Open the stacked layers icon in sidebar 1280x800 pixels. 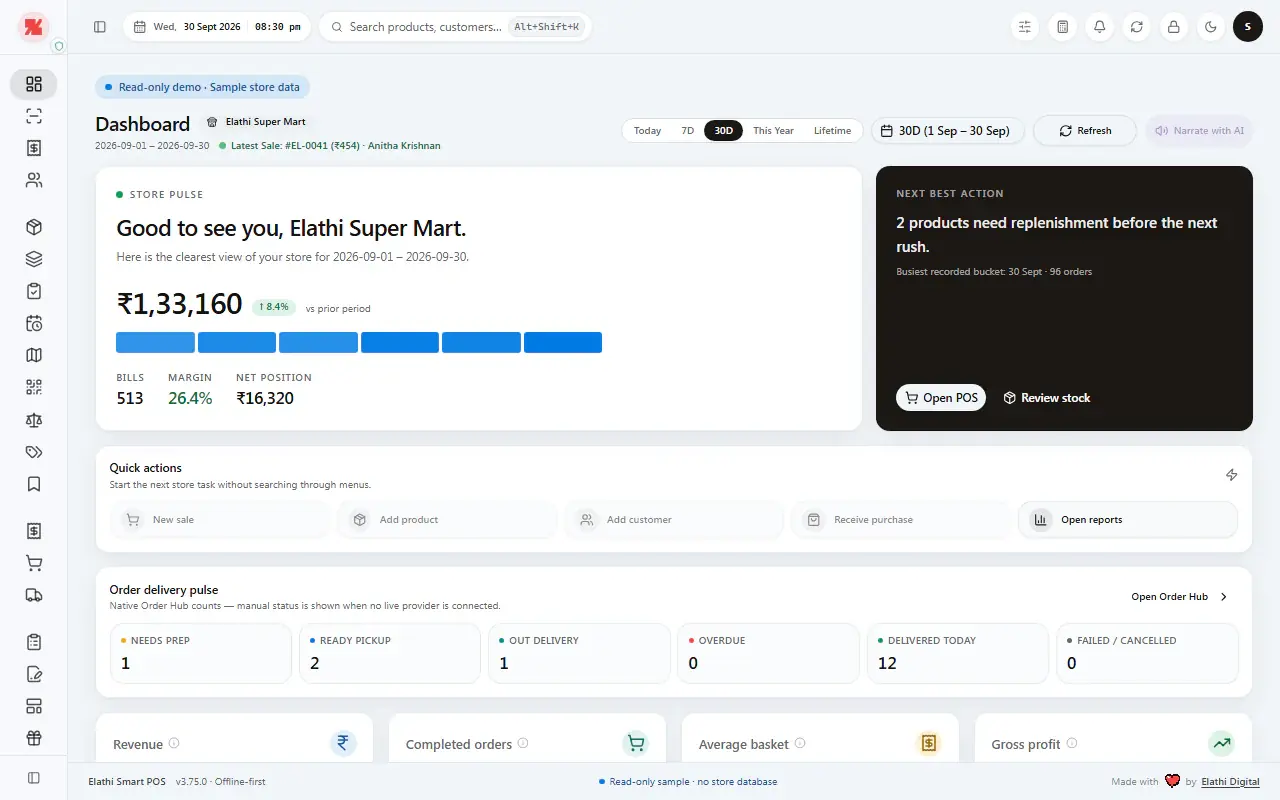pos(34,259)
